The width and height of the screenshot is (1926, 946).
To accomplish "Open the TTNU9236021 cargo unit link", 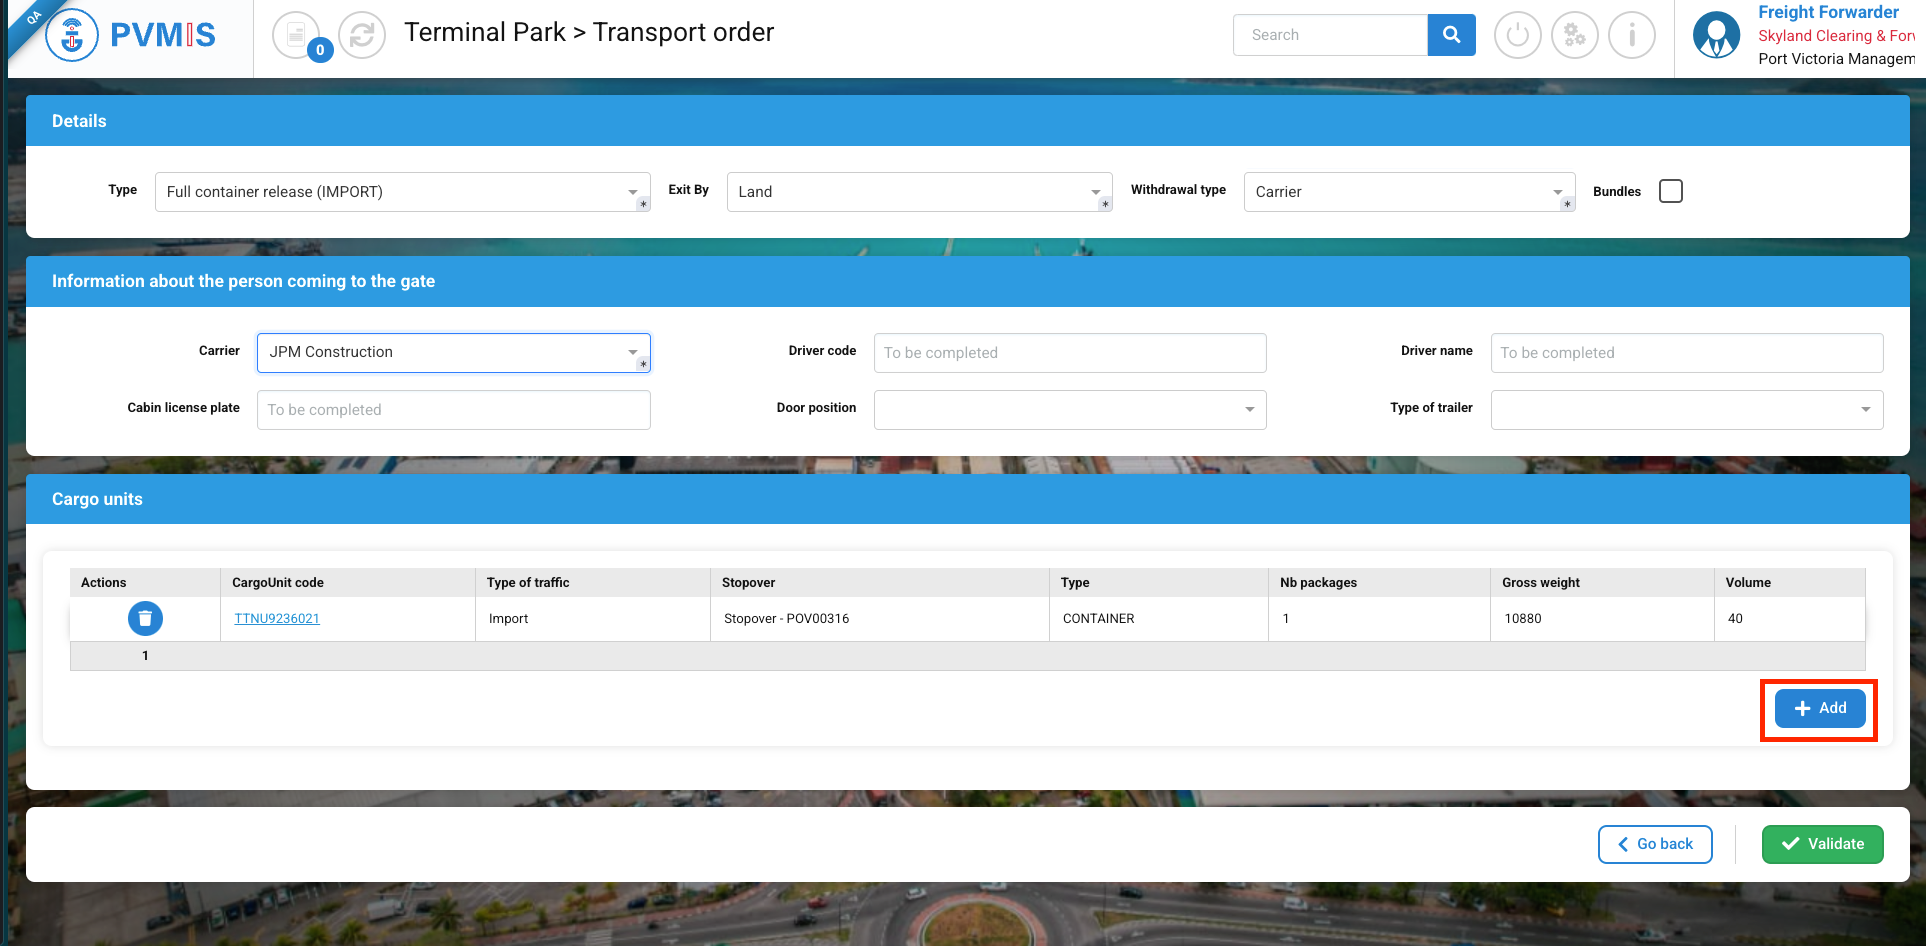I will pyautogui.click(x=277, y=619).
